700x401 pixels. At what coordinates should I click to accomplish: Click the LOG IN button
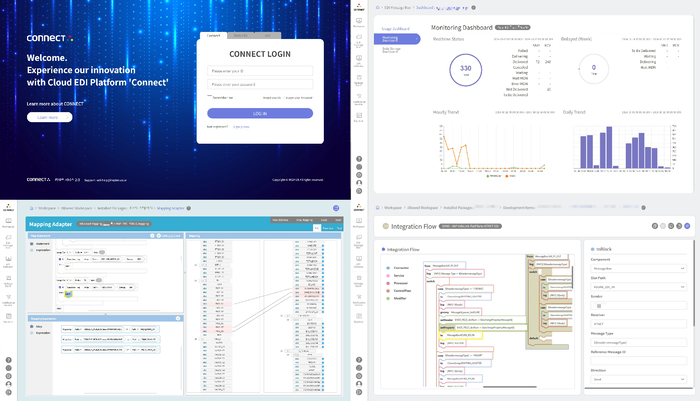point(260,113)
